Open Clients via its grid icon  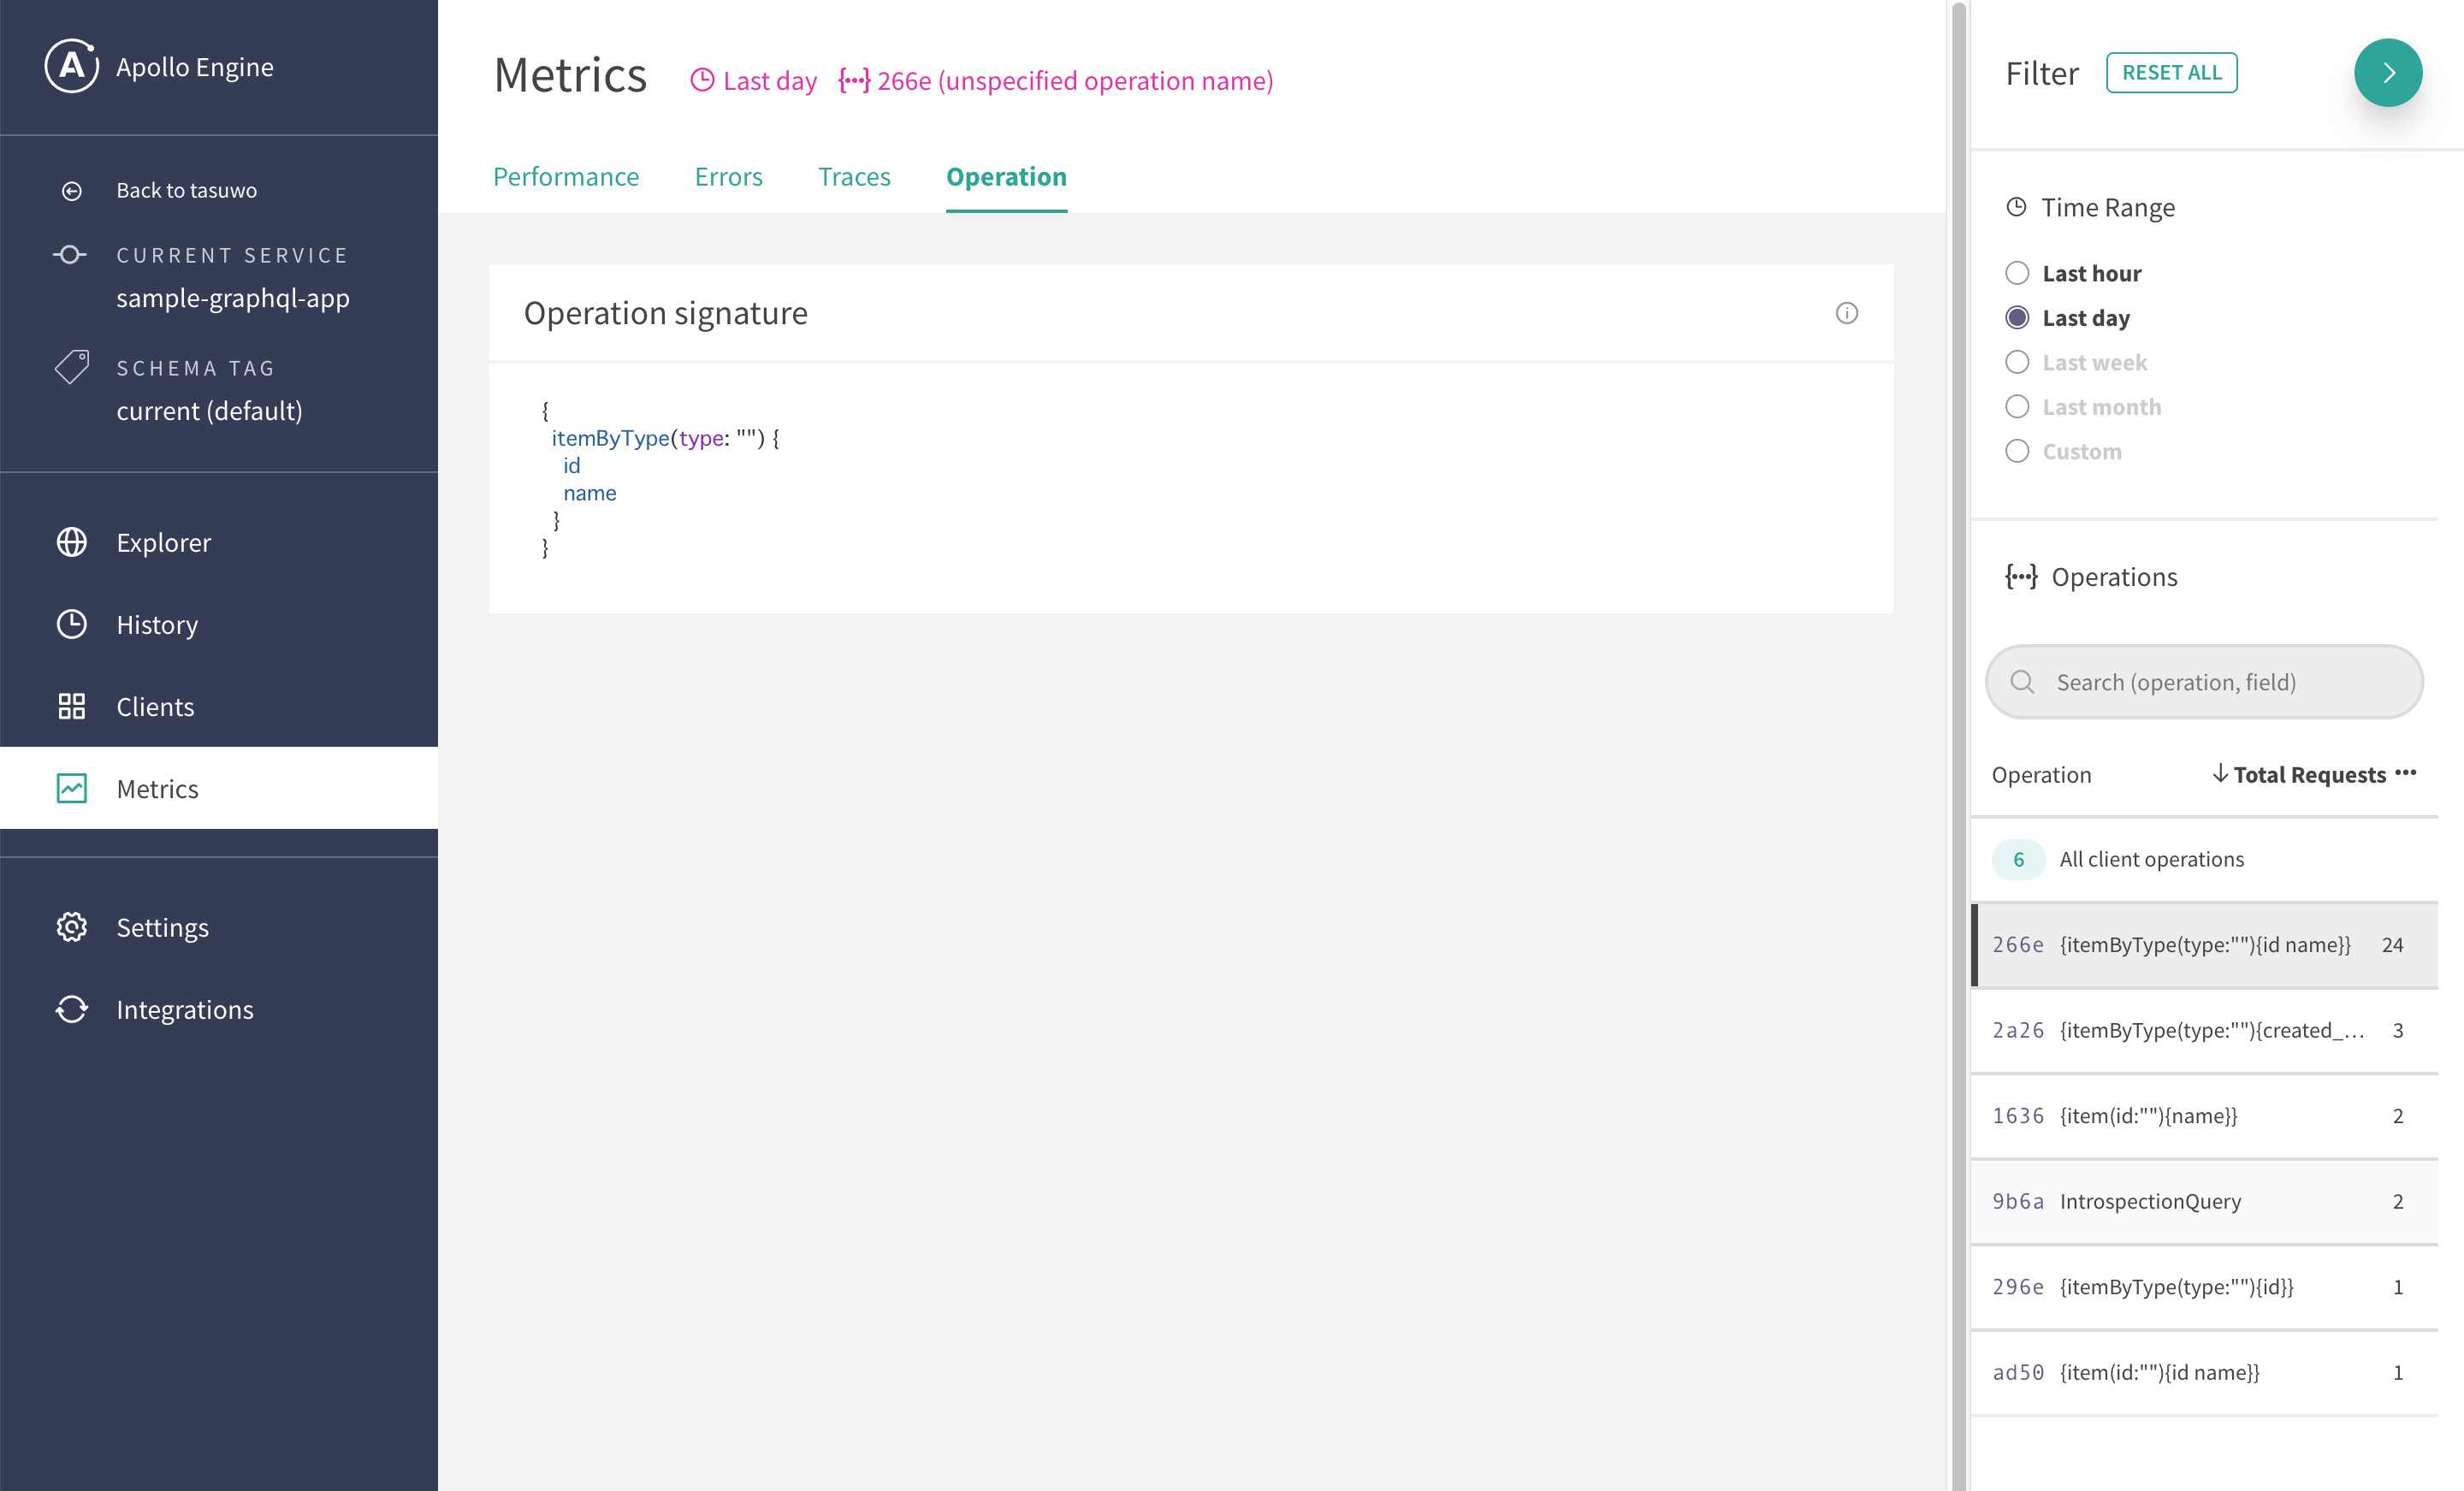coord(71,706)
